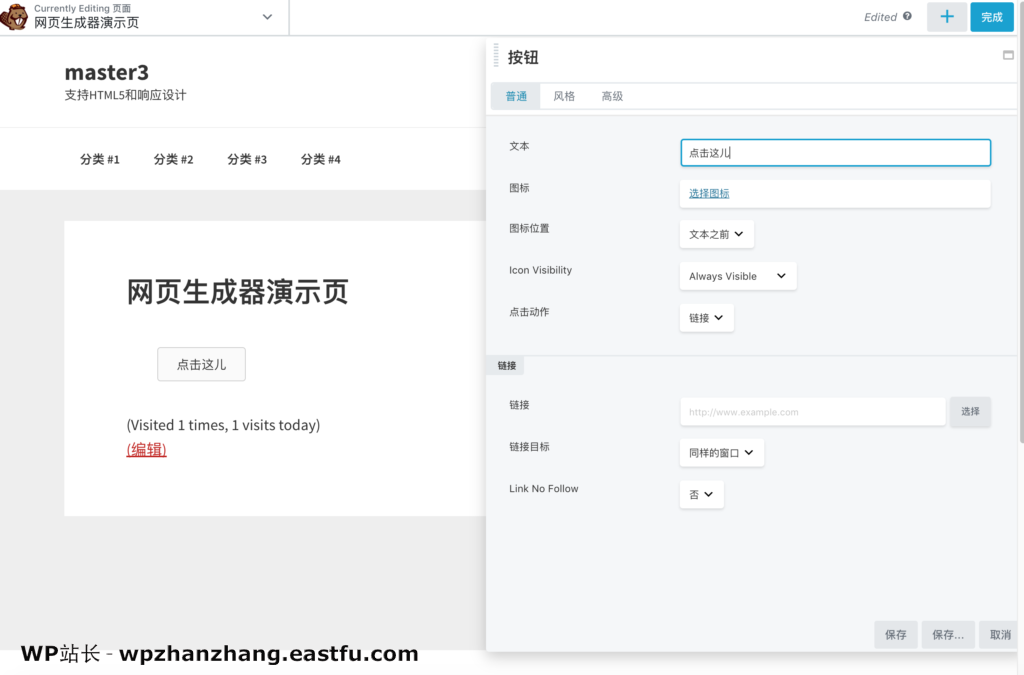
Task: Open the content panel with the plus icon
Action: [x=947, y=17]
